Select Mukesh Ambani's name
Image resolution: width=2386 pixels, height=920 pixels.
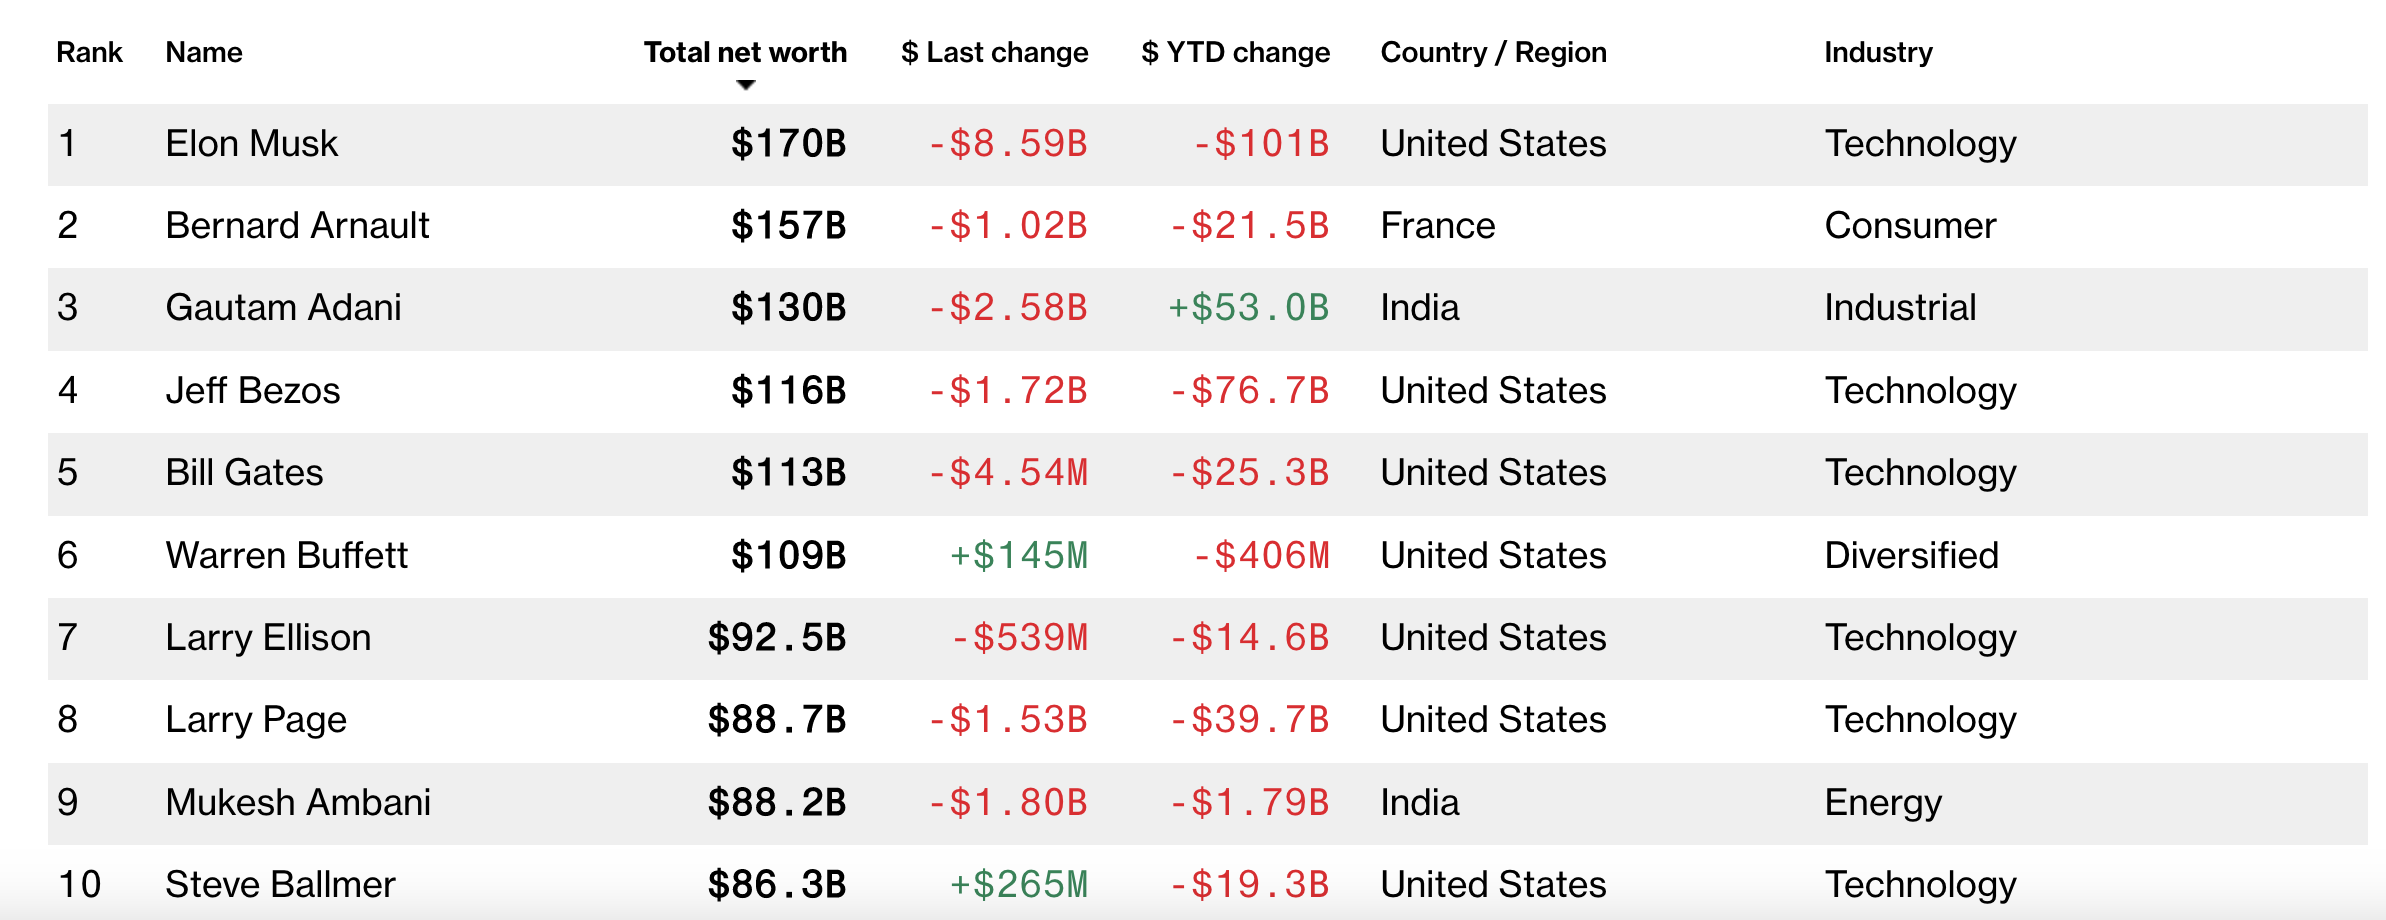(x=298, y=803)
